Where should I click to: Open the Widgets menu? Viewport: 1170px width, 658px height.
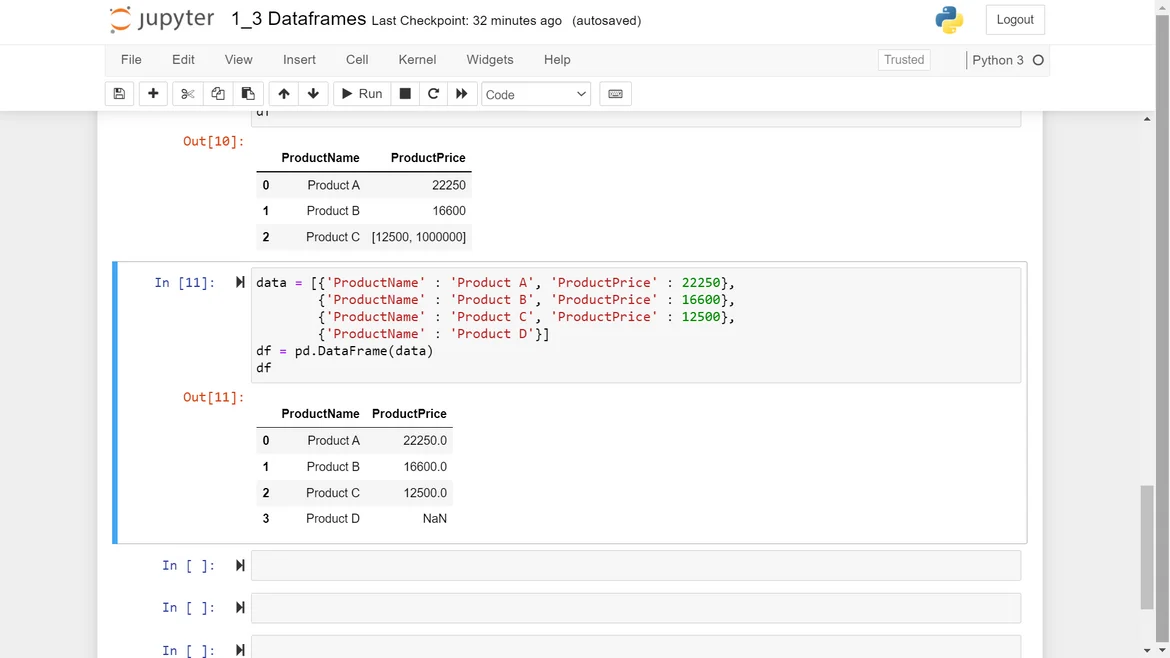(x=489, y=60)
